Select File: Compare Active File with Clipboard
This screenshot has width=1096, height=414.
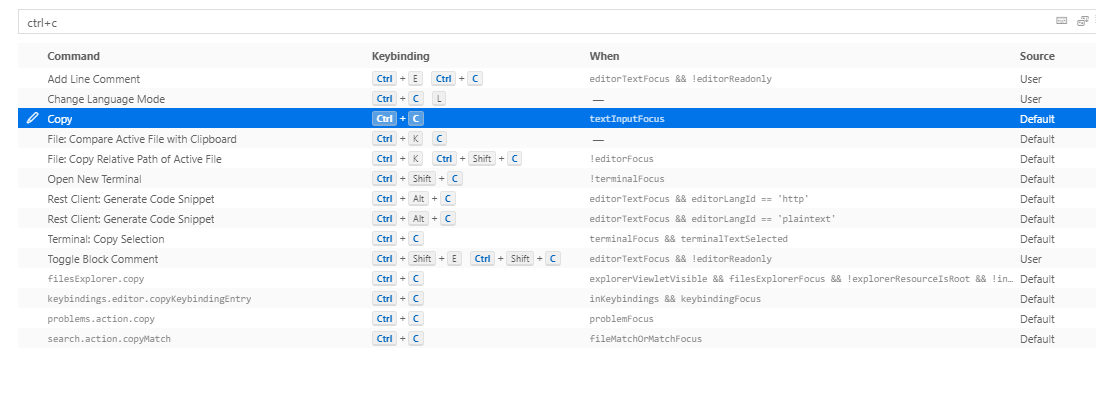coord(142,139)
